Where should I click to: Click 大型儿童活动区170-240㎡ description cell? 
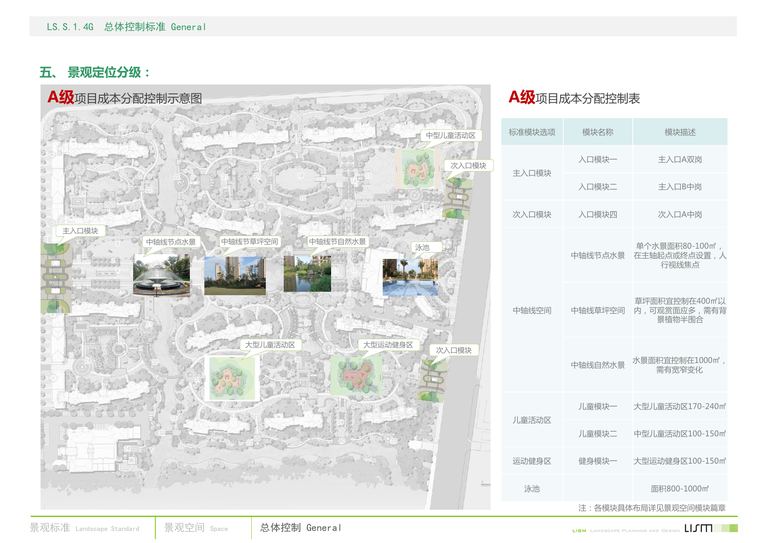[680, 406]
